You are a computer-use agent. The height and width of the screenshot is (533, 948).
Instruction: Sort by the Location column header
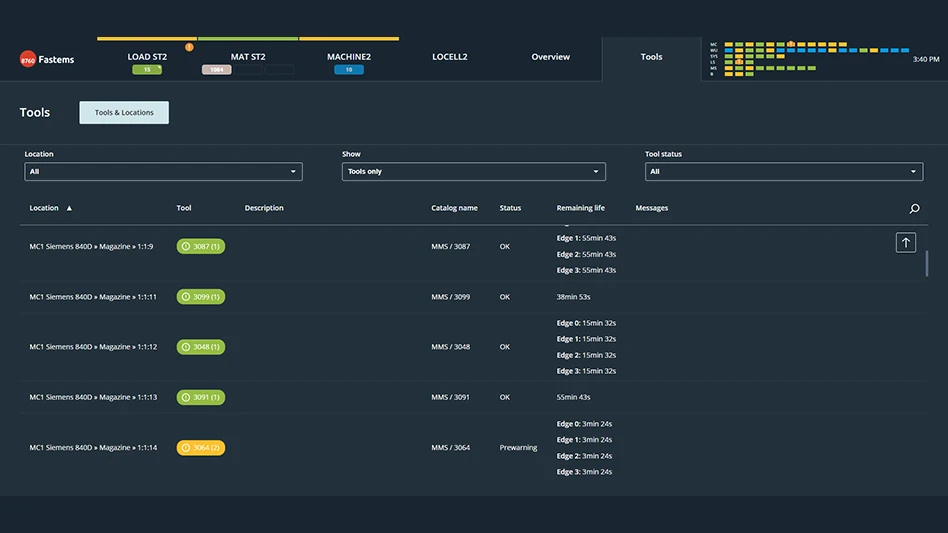click(45, 208)
